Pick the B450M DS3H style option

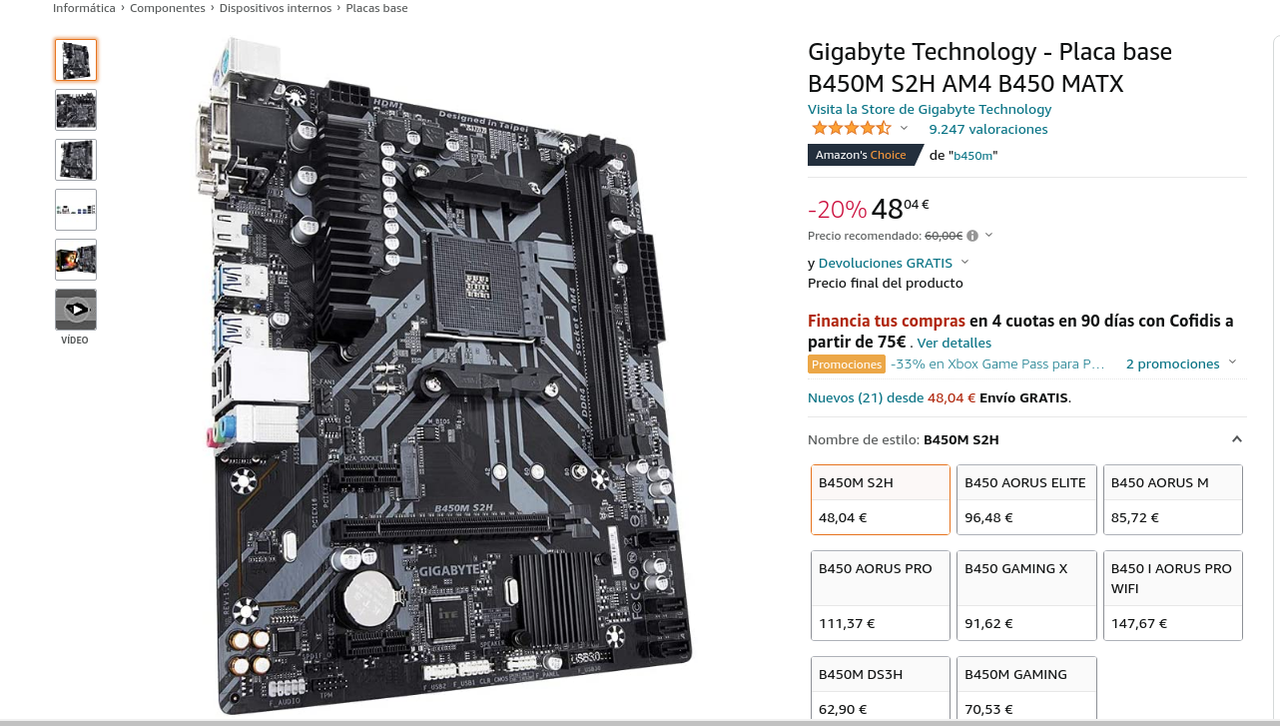pos(880,690)
